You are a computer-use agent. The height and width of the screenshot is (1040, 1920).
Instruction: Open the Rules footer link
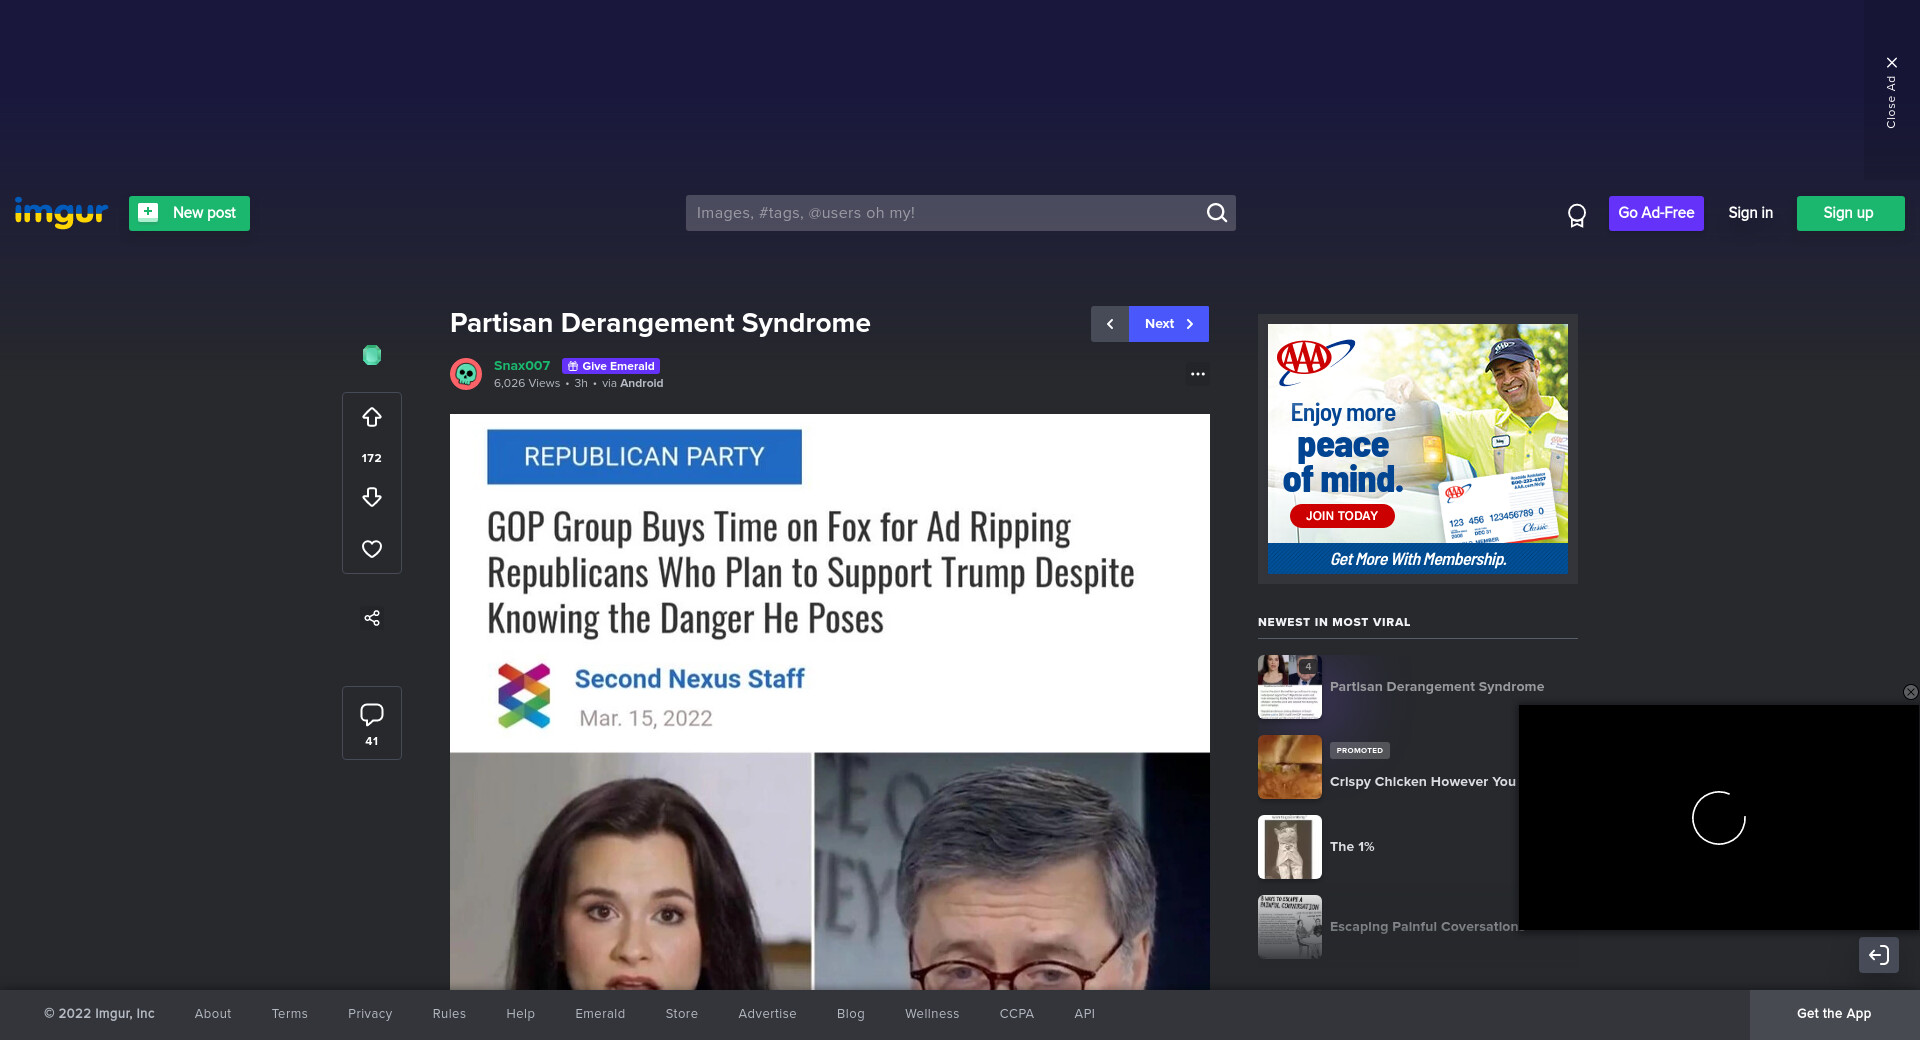point(449,1014)
